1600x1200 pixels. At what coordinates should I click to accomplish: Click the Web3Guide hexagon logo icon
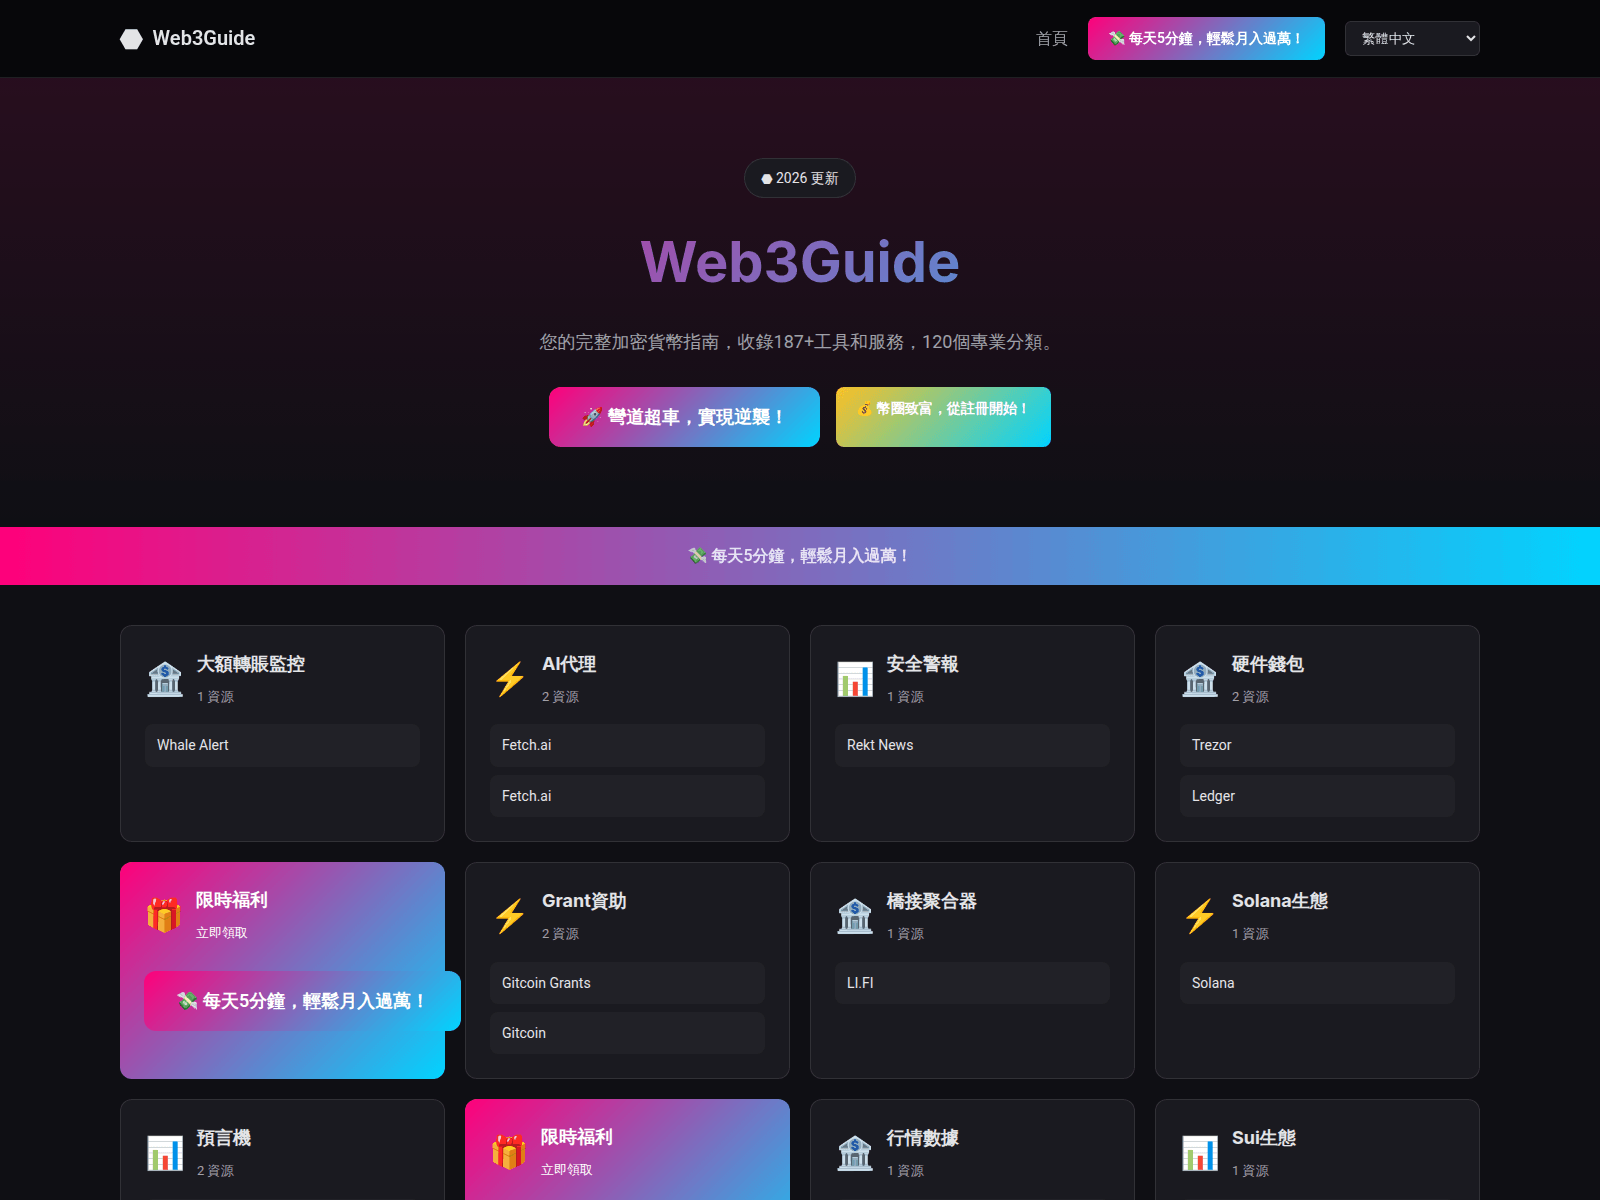131,39
